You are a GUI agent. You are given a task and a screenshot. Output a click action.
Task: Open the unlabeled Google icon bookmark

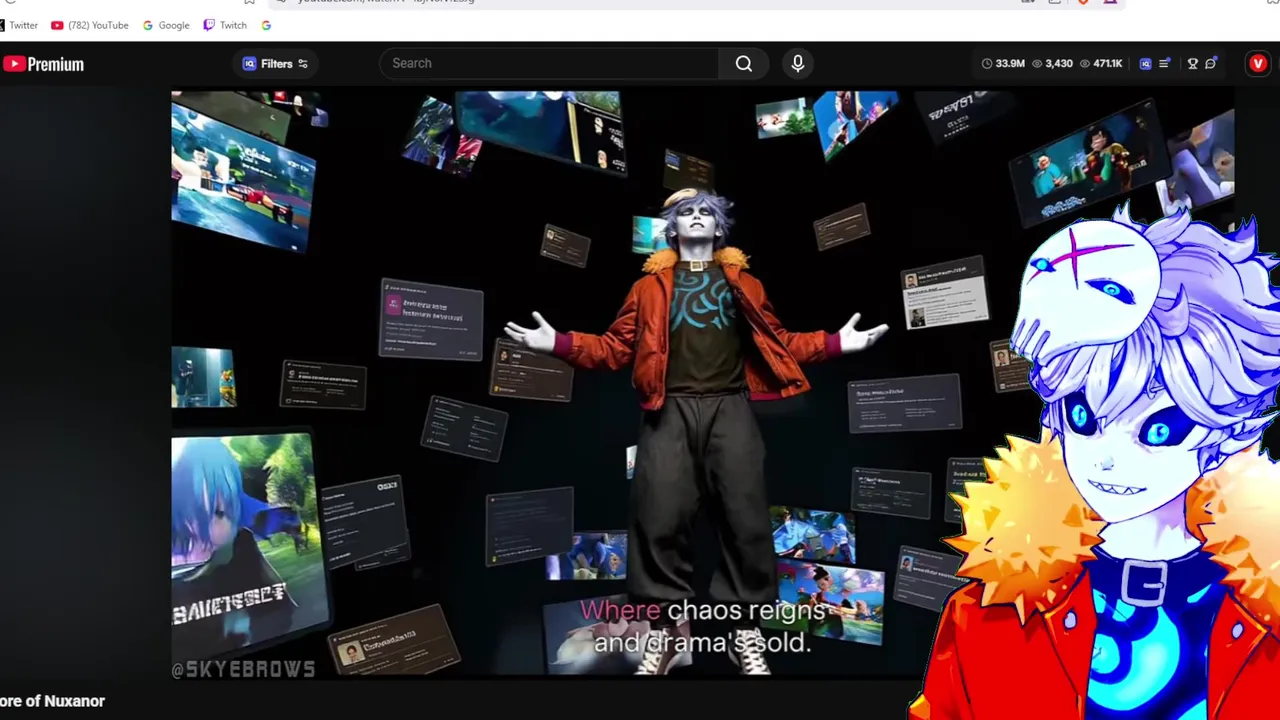point(266,25)
